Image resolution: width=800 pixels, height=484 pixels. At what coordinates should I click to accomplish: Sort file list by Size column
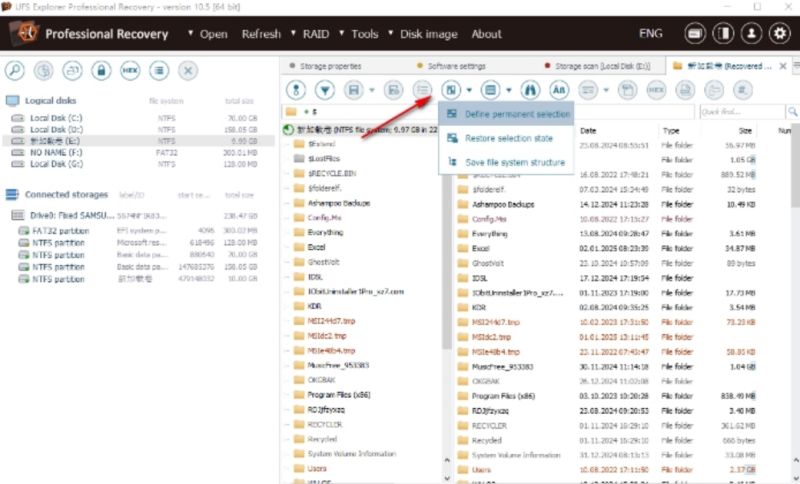coord(745,131)
